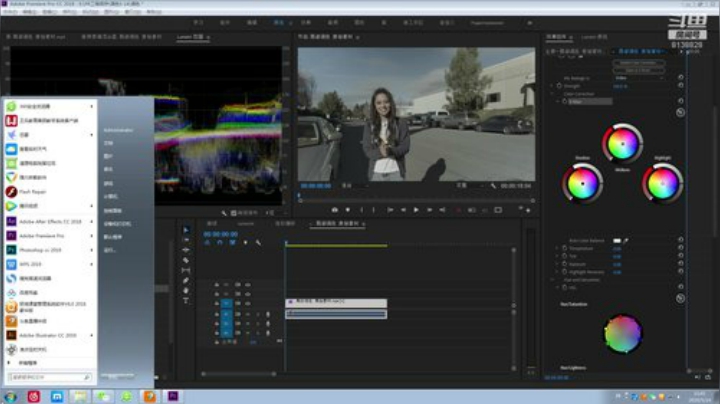Open timeline display settings wrench
Screen dimensions: 720x404
click(258, 242)
